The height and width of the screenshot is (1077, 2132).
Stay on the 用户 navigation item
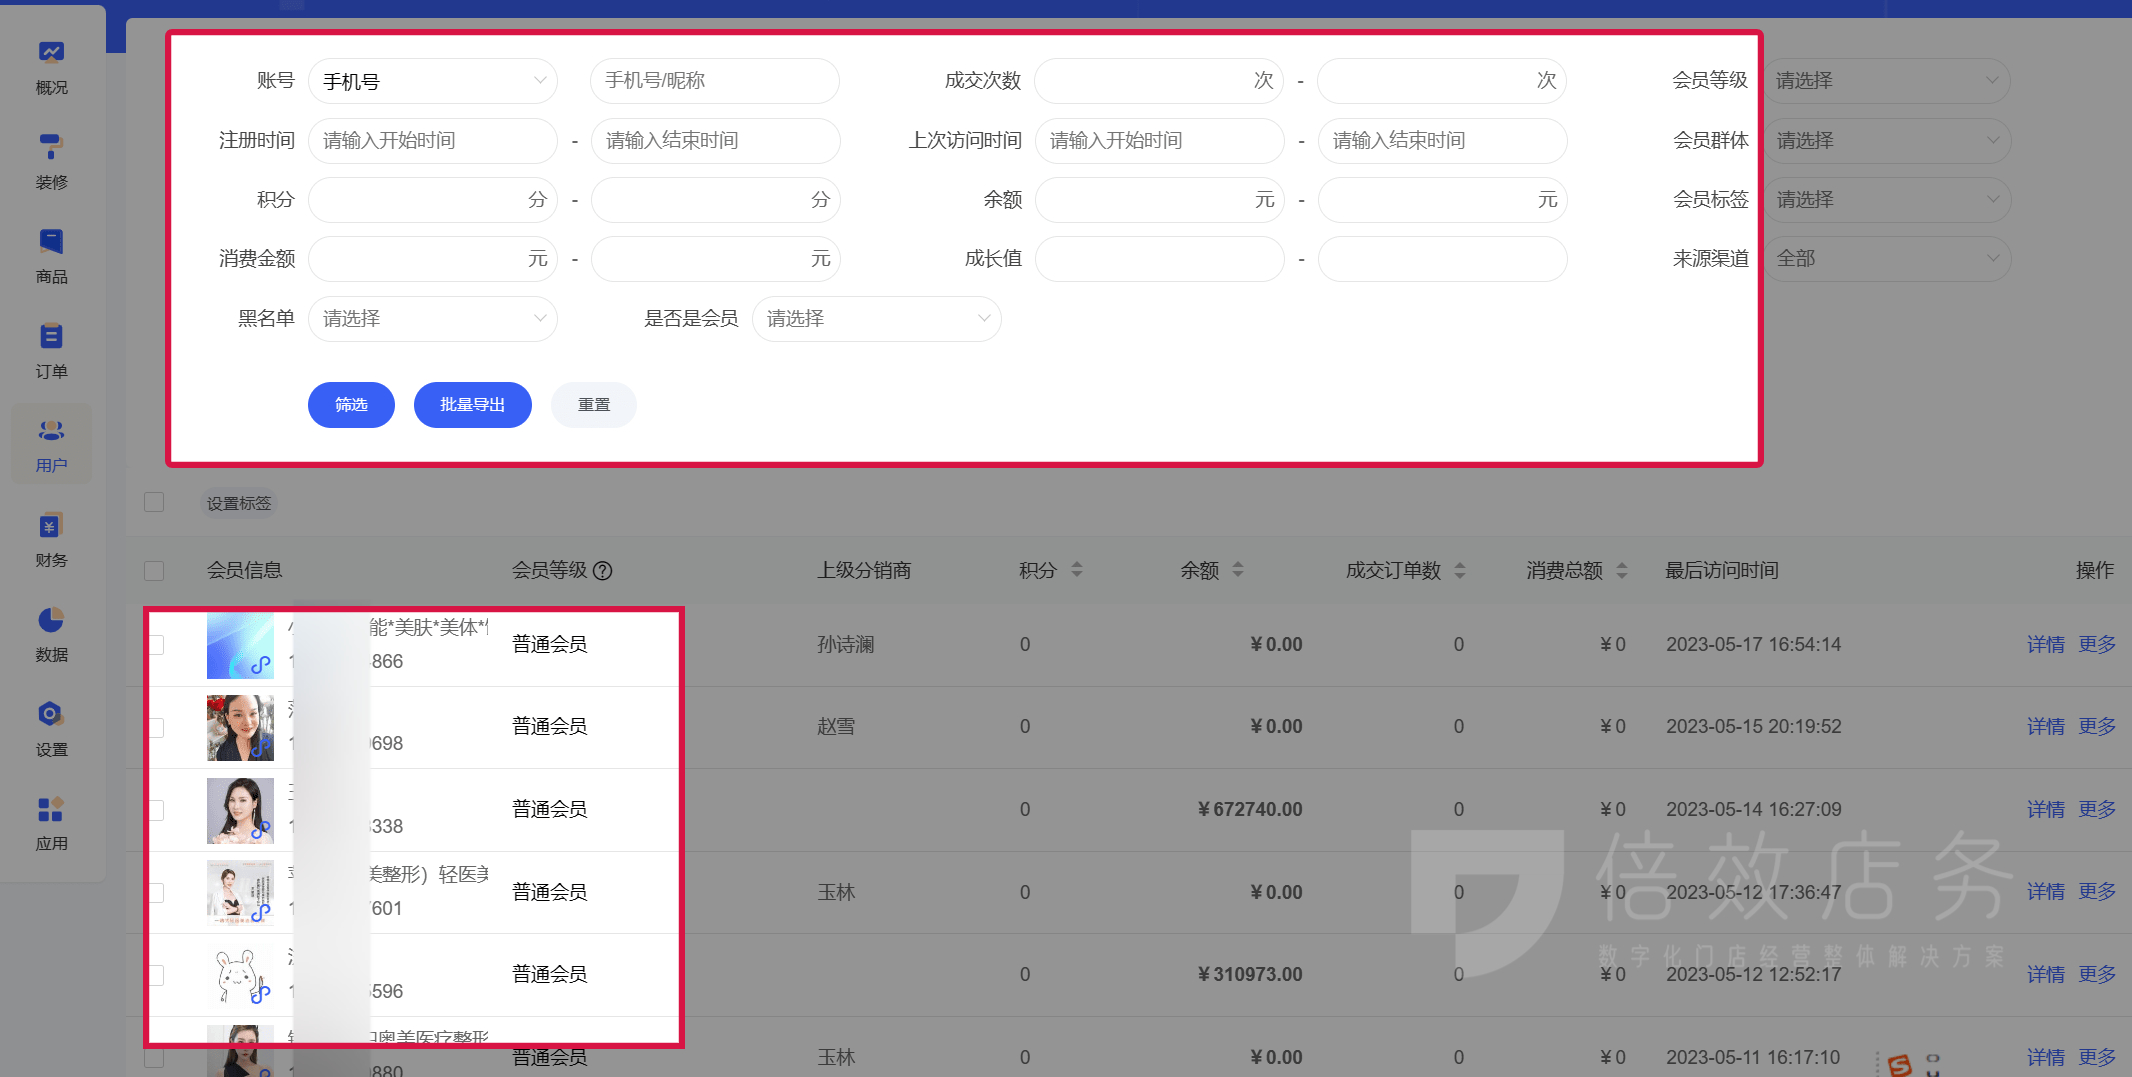click(51, 443)
